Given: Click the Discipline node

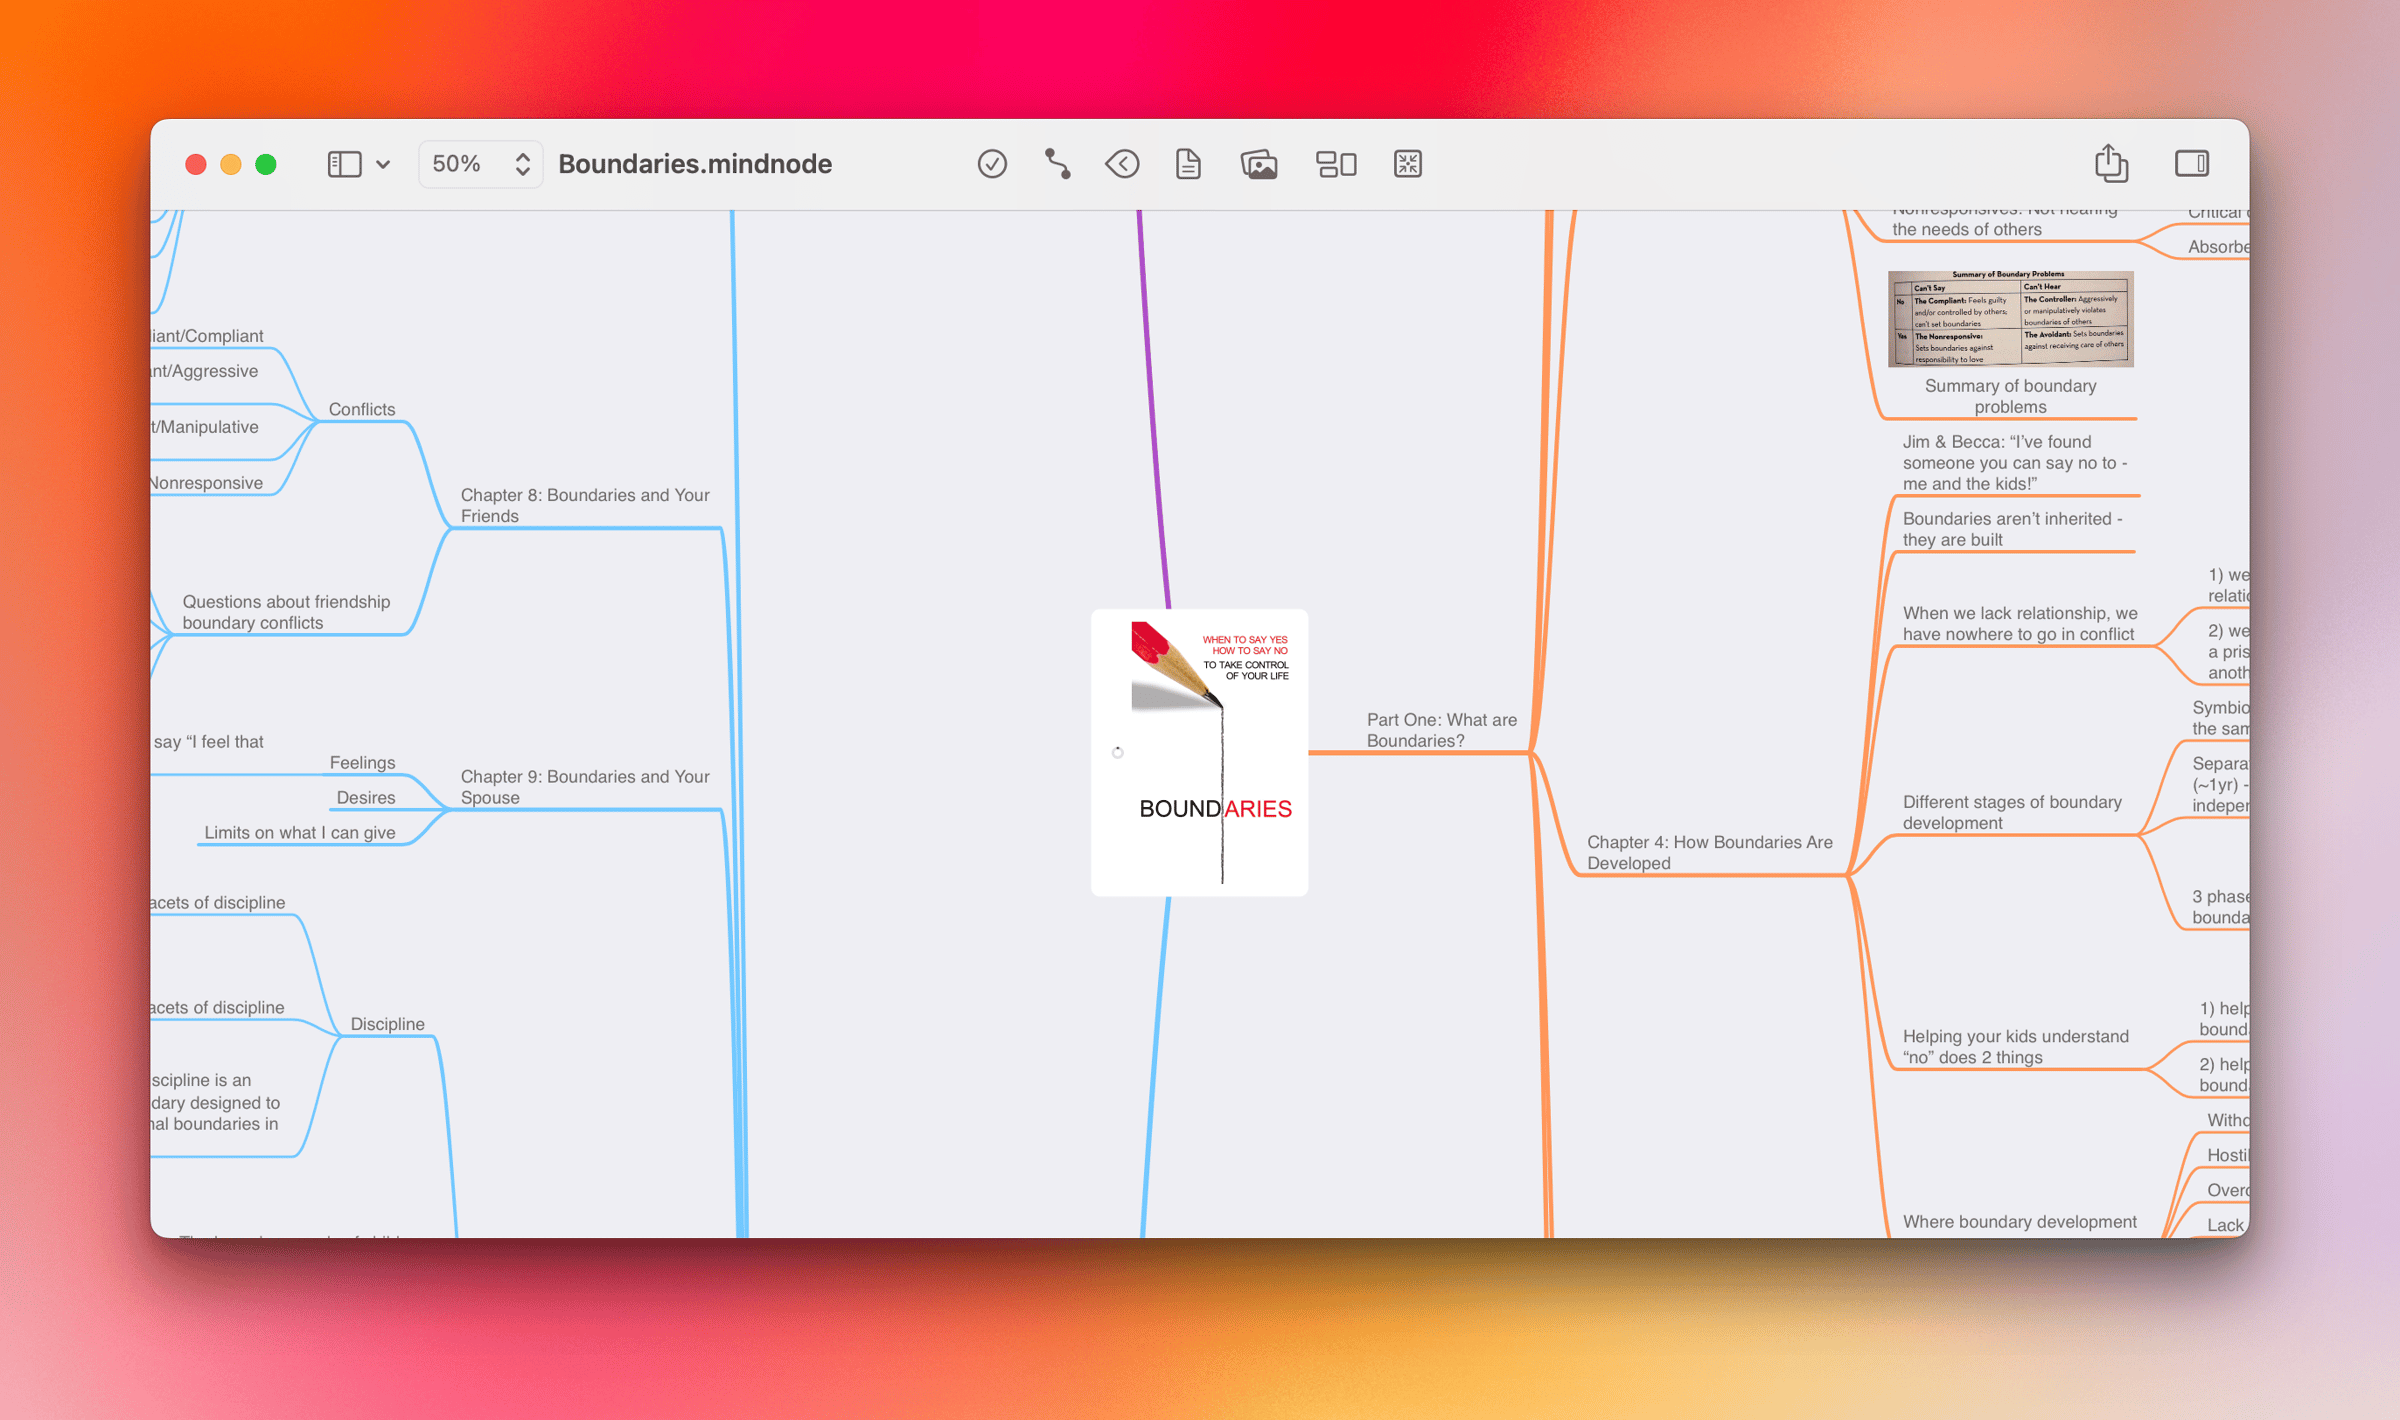Looking at the screenshot, I should pyautogui.click(x=388, y=1024).
